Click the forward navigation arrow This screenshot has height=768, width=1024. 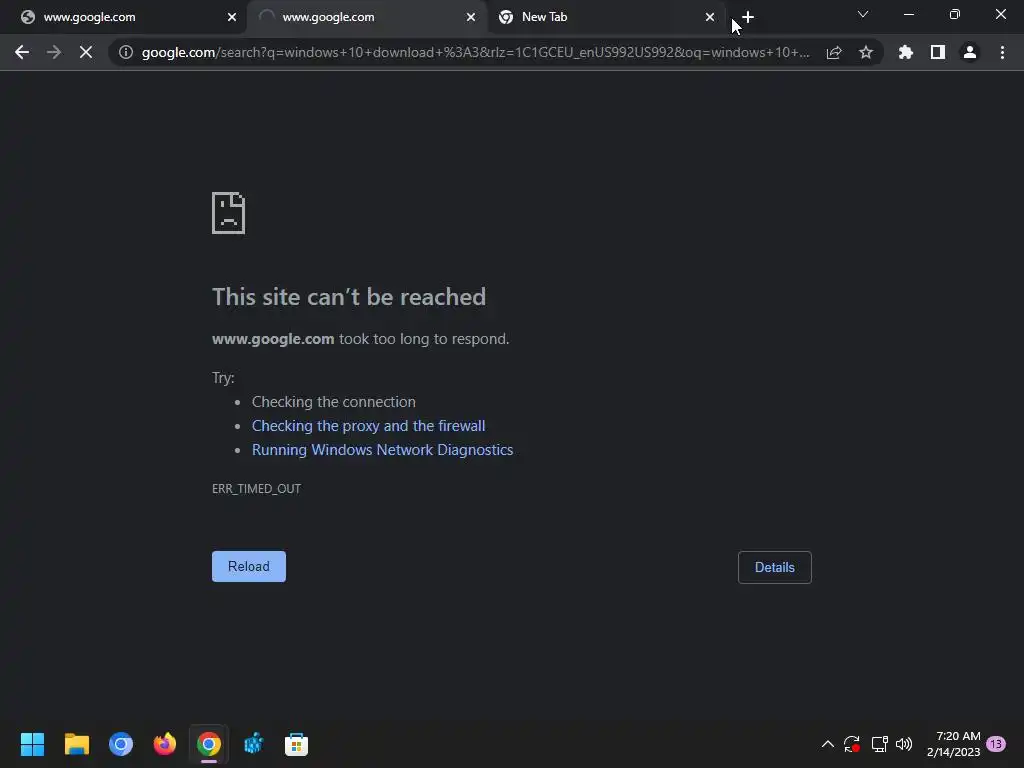pos(54,52)
